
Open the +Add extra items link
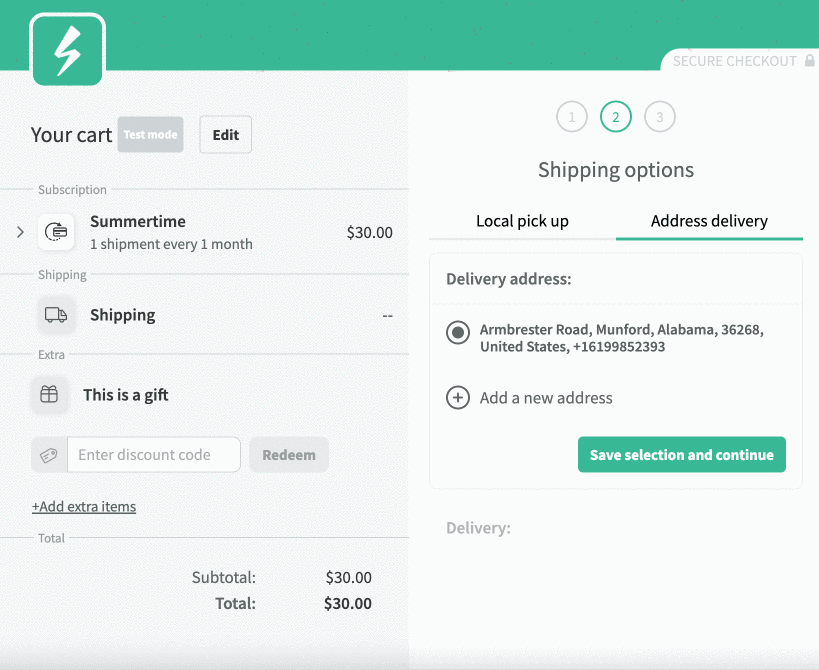(x=84, y=507)
